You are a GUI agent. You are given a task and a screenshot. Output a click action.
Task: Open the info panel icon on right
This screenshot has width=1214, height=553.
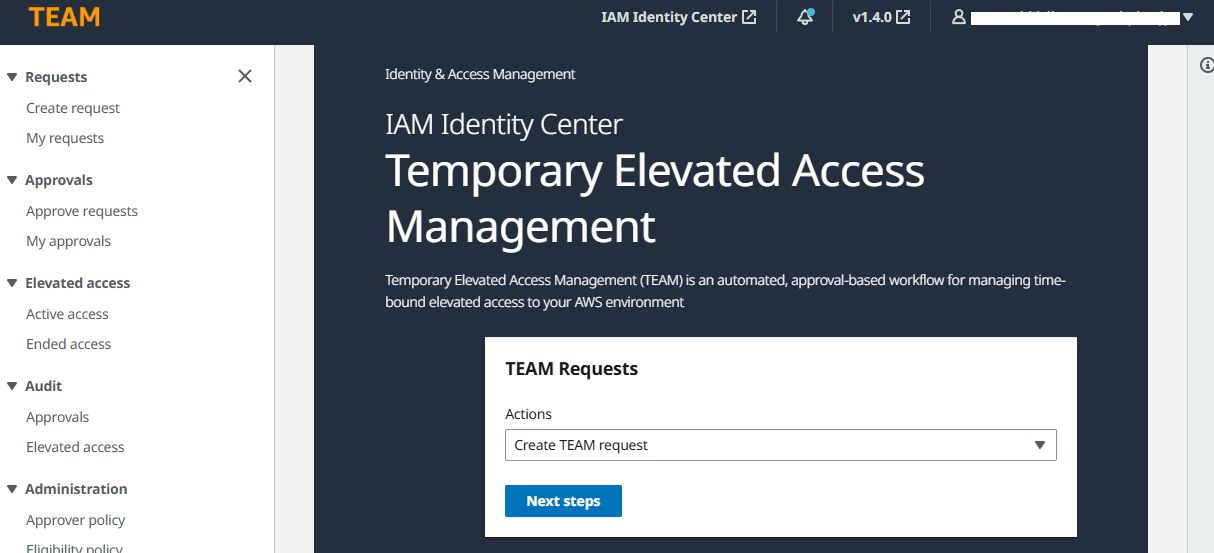(x=1205, y=65)
